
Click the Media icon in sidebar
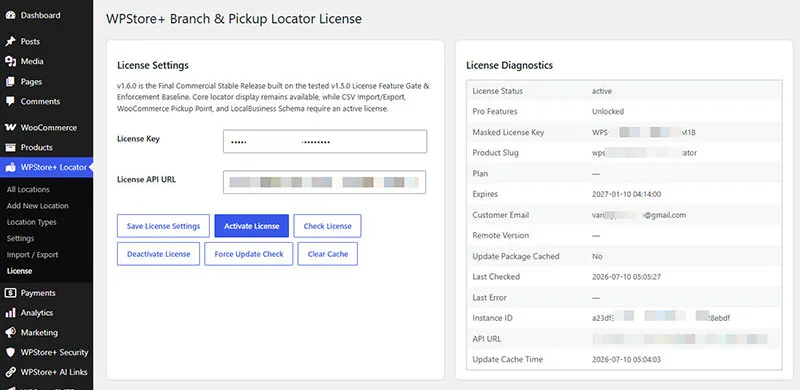pyautogui.click(x=10, y=61)
